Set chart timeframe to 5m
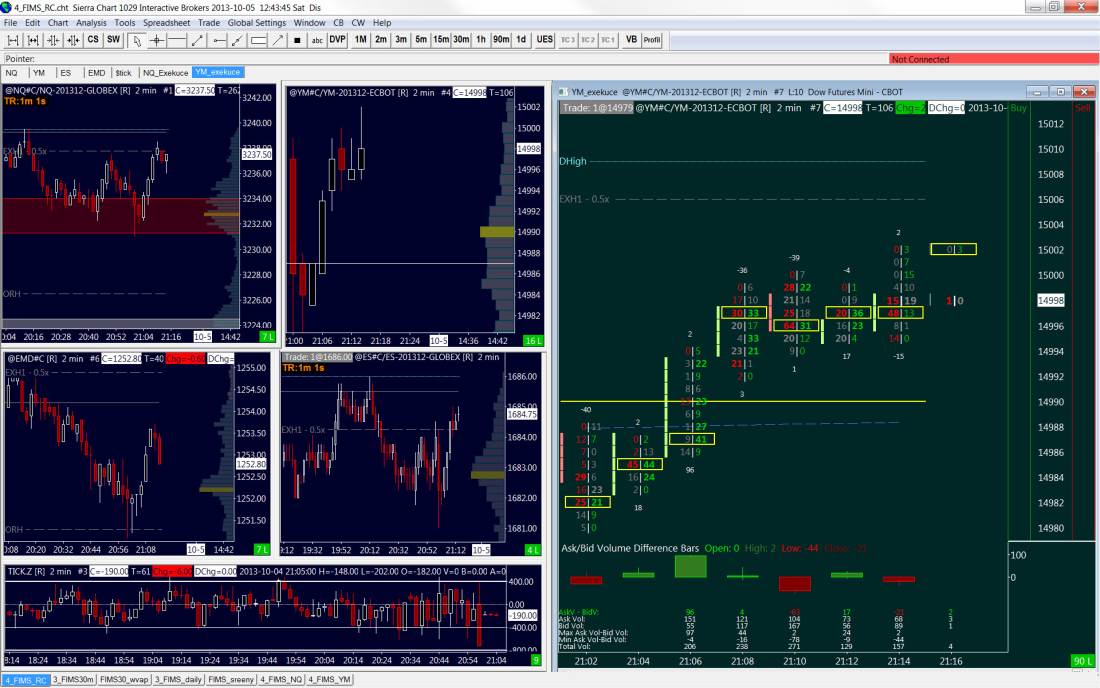Image resolution: width=1100 pixels, height=688 pixels. click(421, 40)
